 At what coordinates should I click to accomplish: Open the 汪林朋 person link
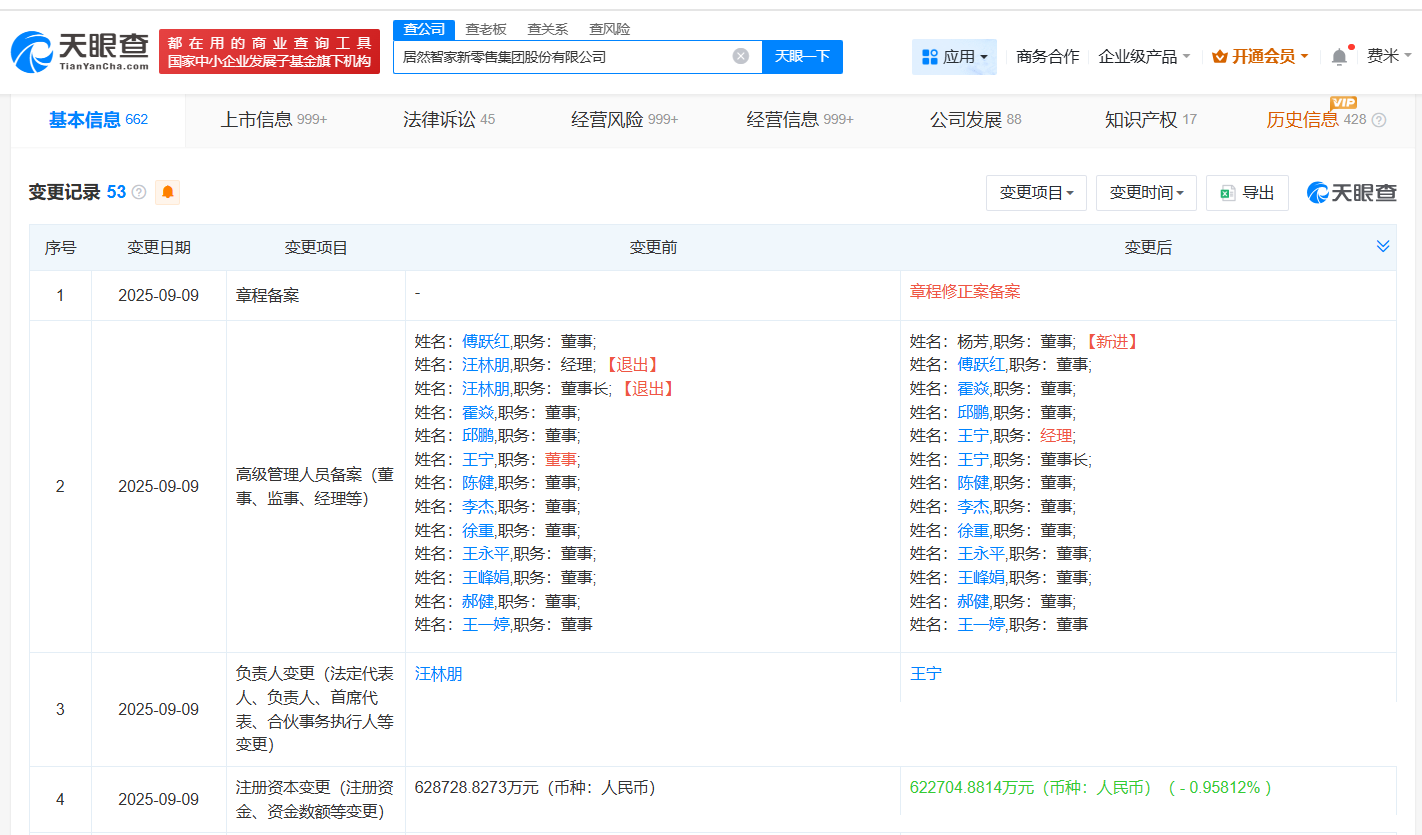coord(439,673)
